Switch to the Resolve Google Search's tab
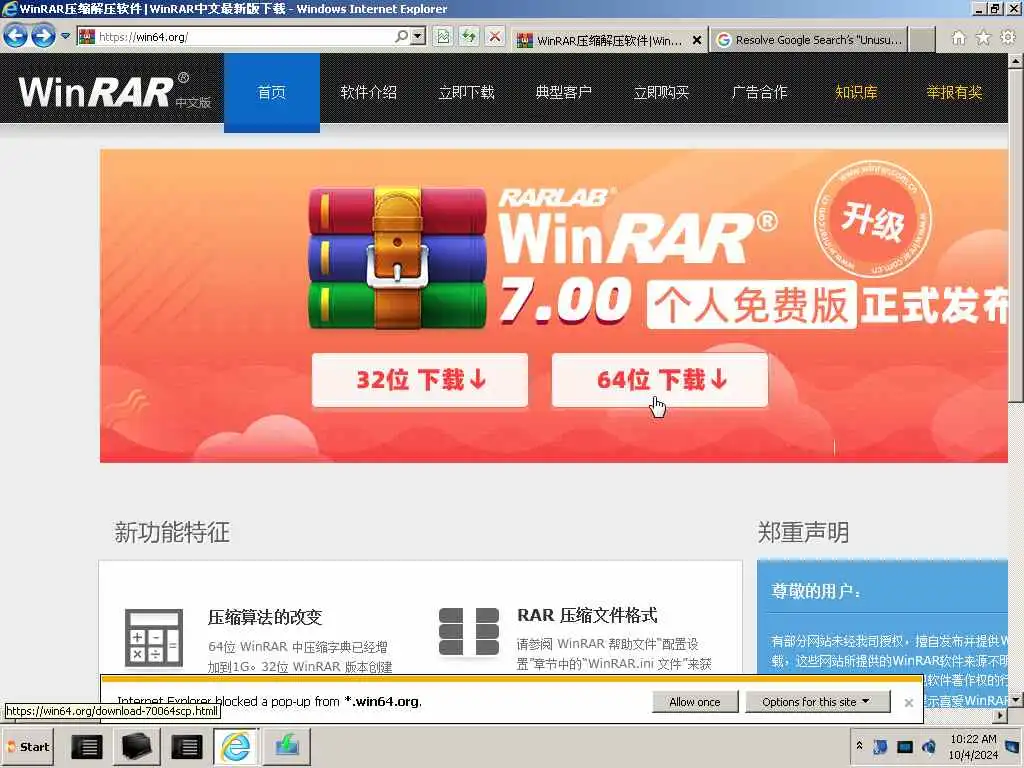The height and width of the screenshot is (768, 1024). [809, 40]
